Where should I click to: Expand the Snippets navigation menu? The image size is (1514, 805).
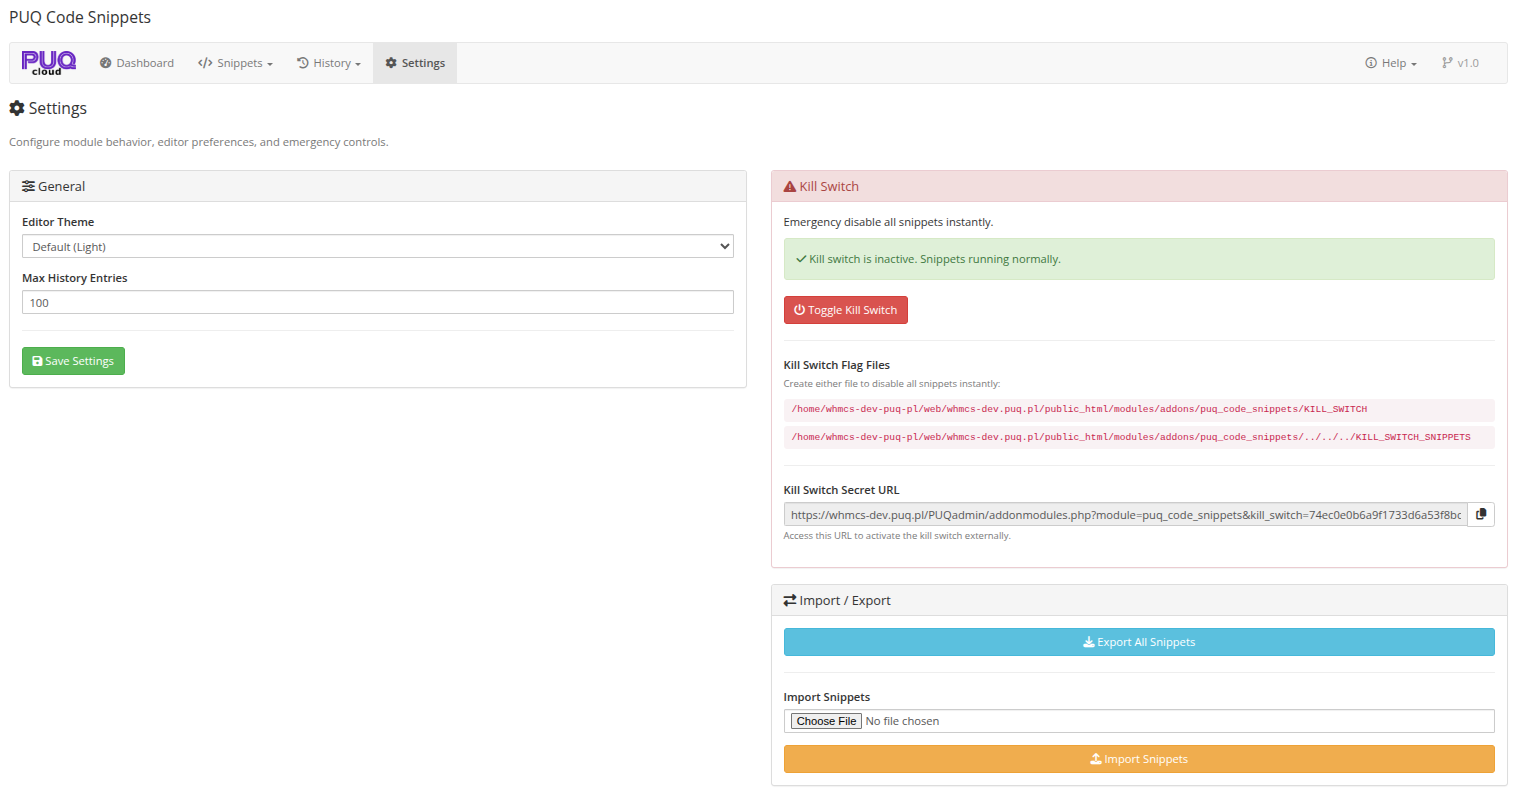click(235, 62)
